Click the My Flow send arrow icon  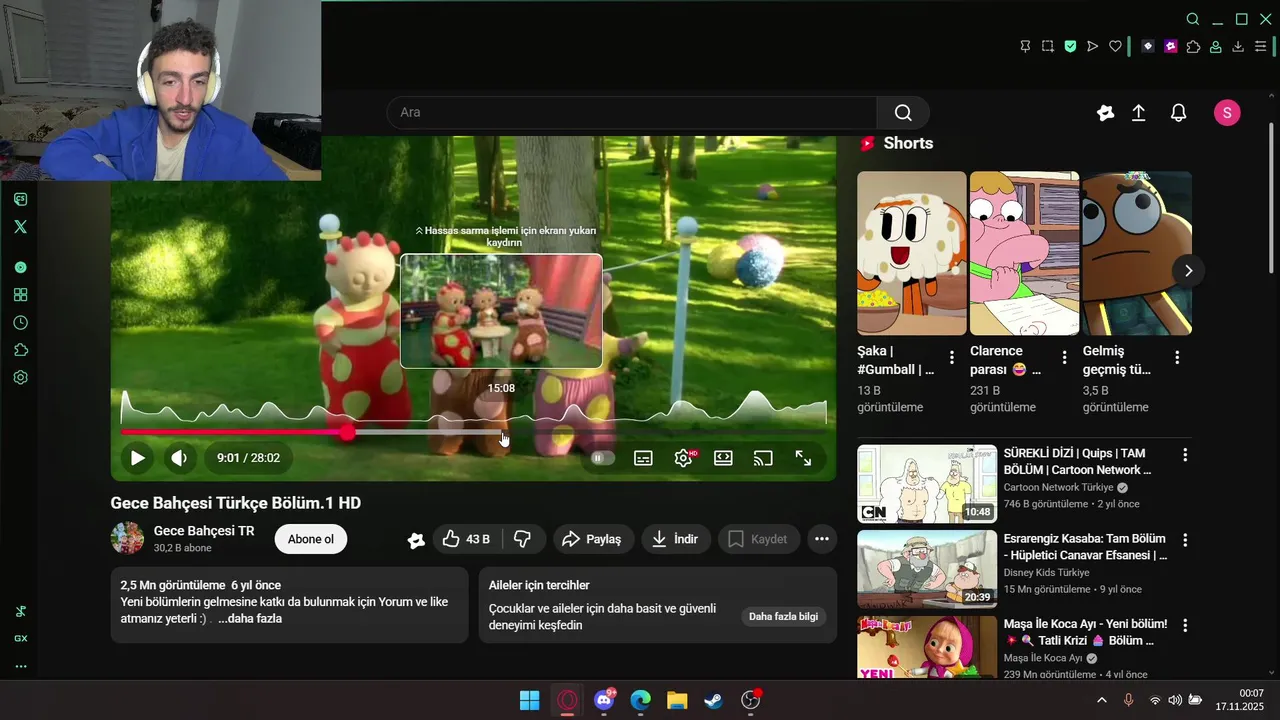point(1092,46)
